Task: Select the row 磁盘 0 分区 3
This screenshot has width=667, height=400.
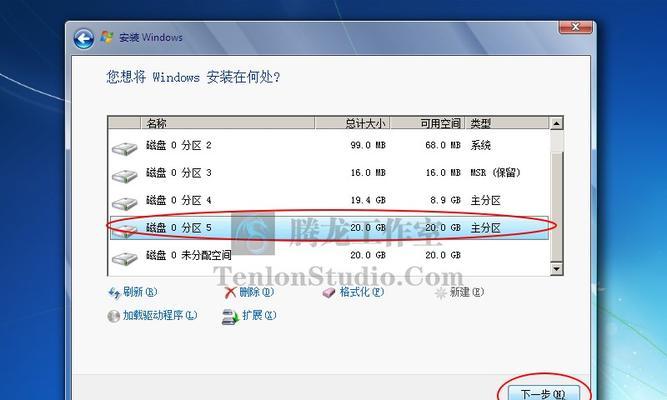Action: coord(329,173)
